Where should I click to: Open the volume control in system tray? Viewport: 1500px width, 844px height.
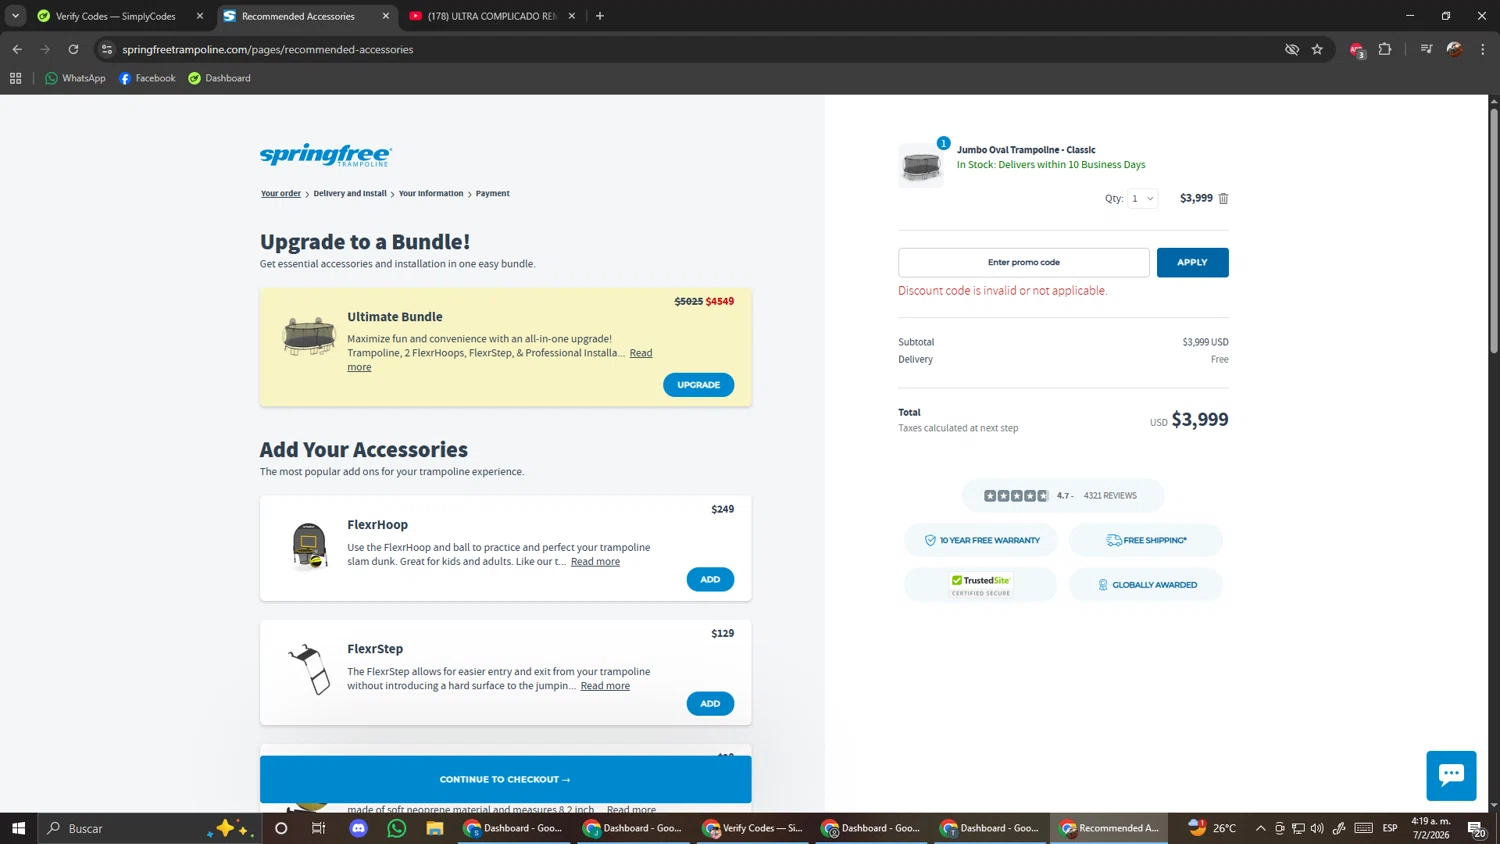click(1317, 828)
